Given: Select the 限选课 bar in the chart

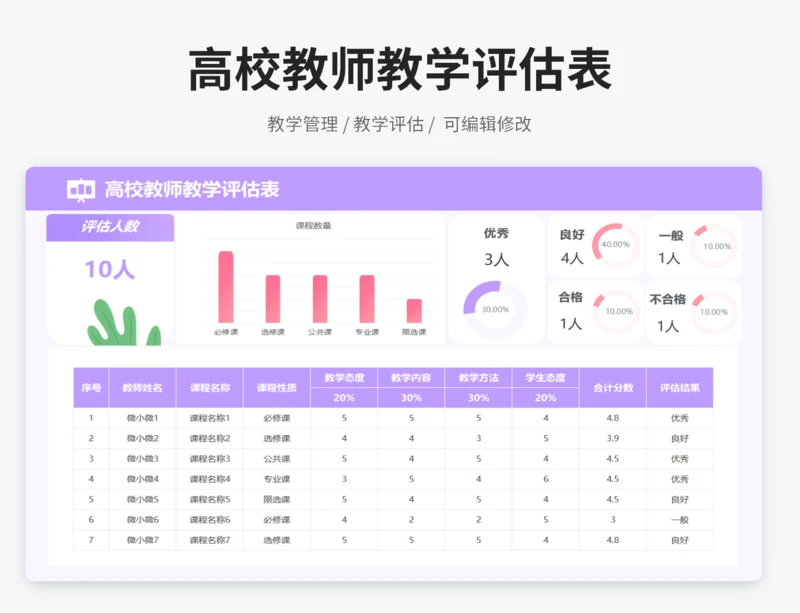Looking at the screenshot, I should click(414, 311).
